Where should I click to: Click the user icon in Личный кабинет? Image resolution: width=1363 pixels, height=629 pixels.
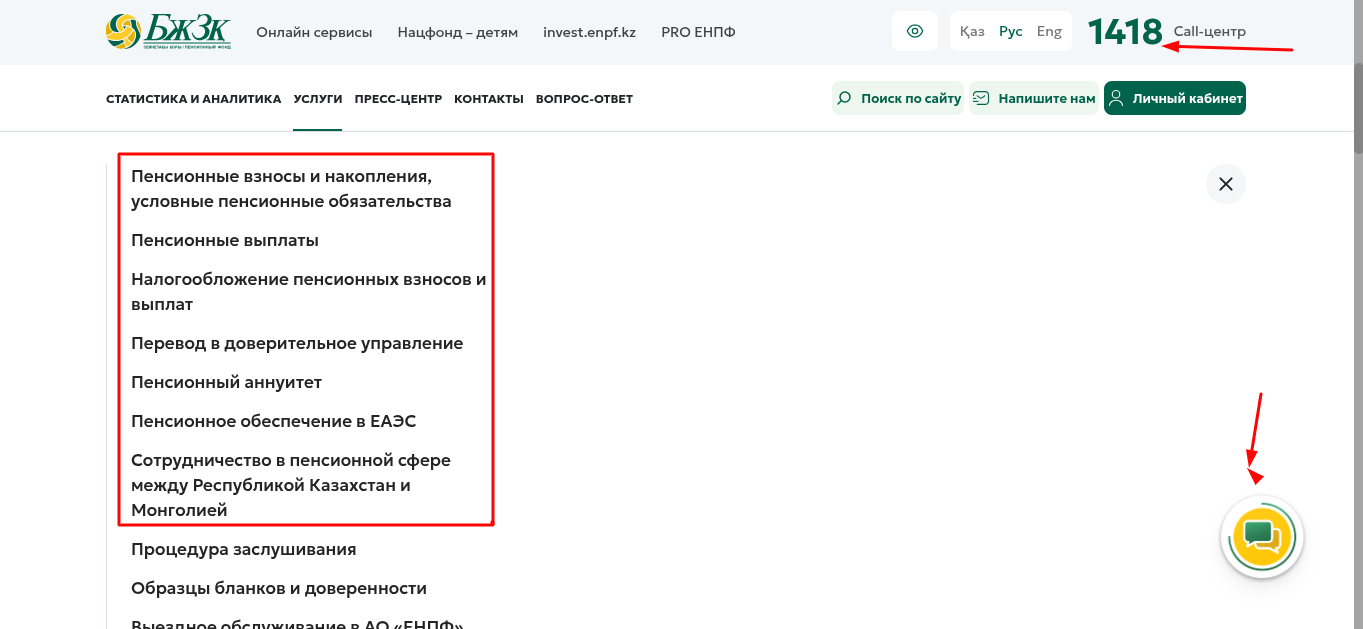1117,98
